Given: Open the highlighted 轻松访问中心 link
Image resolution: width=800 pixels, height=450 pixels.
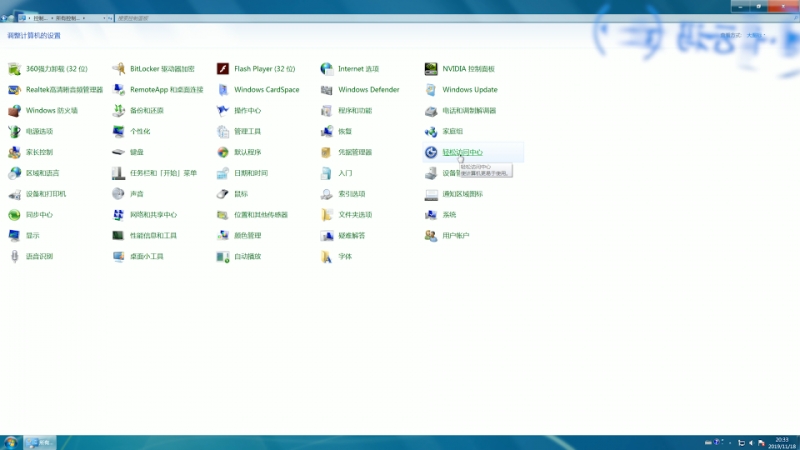Looking at the screenshot, I should point(462,153).
